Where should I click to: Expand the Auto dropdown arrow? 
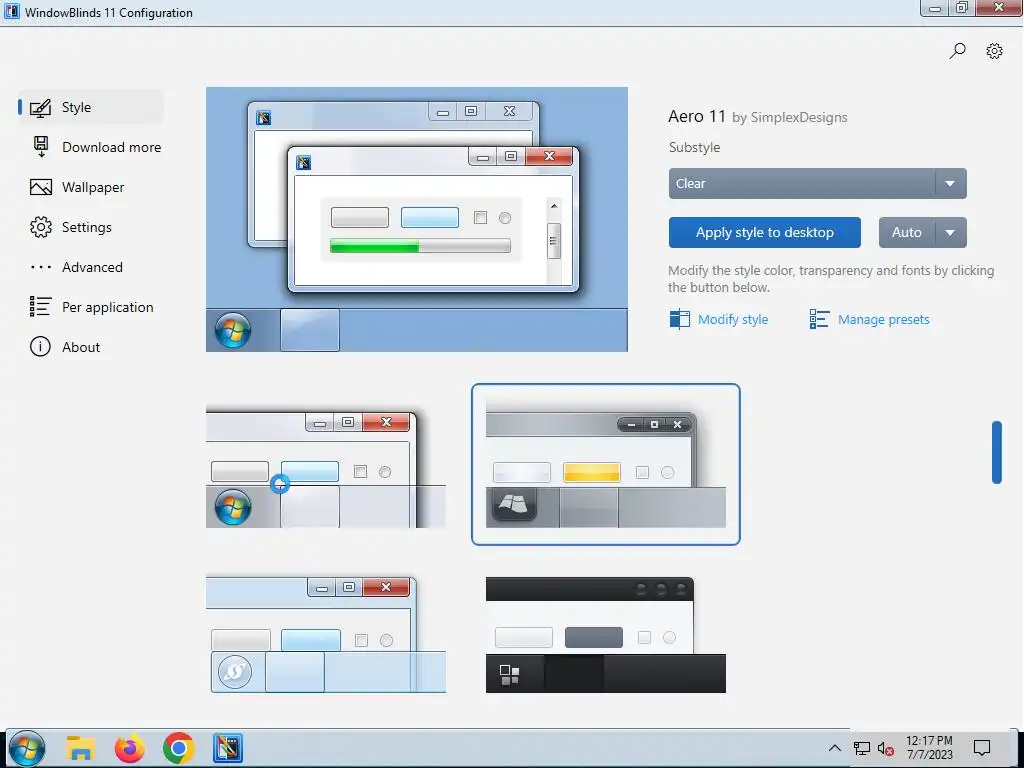951,232
